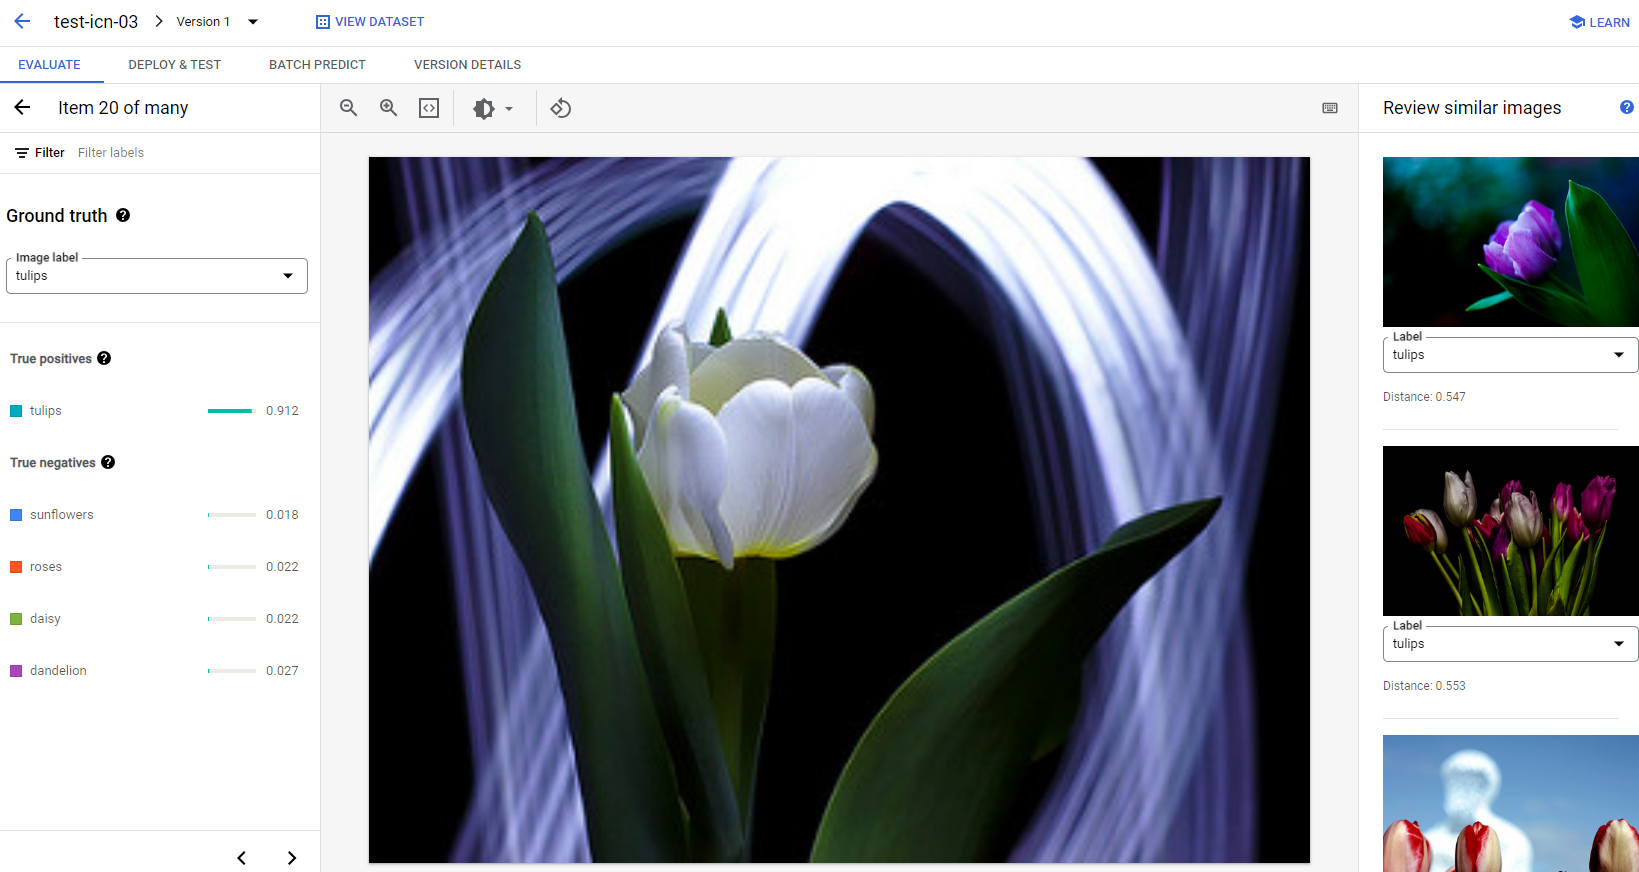Viewport: 1639px width, 872px height.
Task: Click help icon next to Ground truth
Action: tap(123, 215)
